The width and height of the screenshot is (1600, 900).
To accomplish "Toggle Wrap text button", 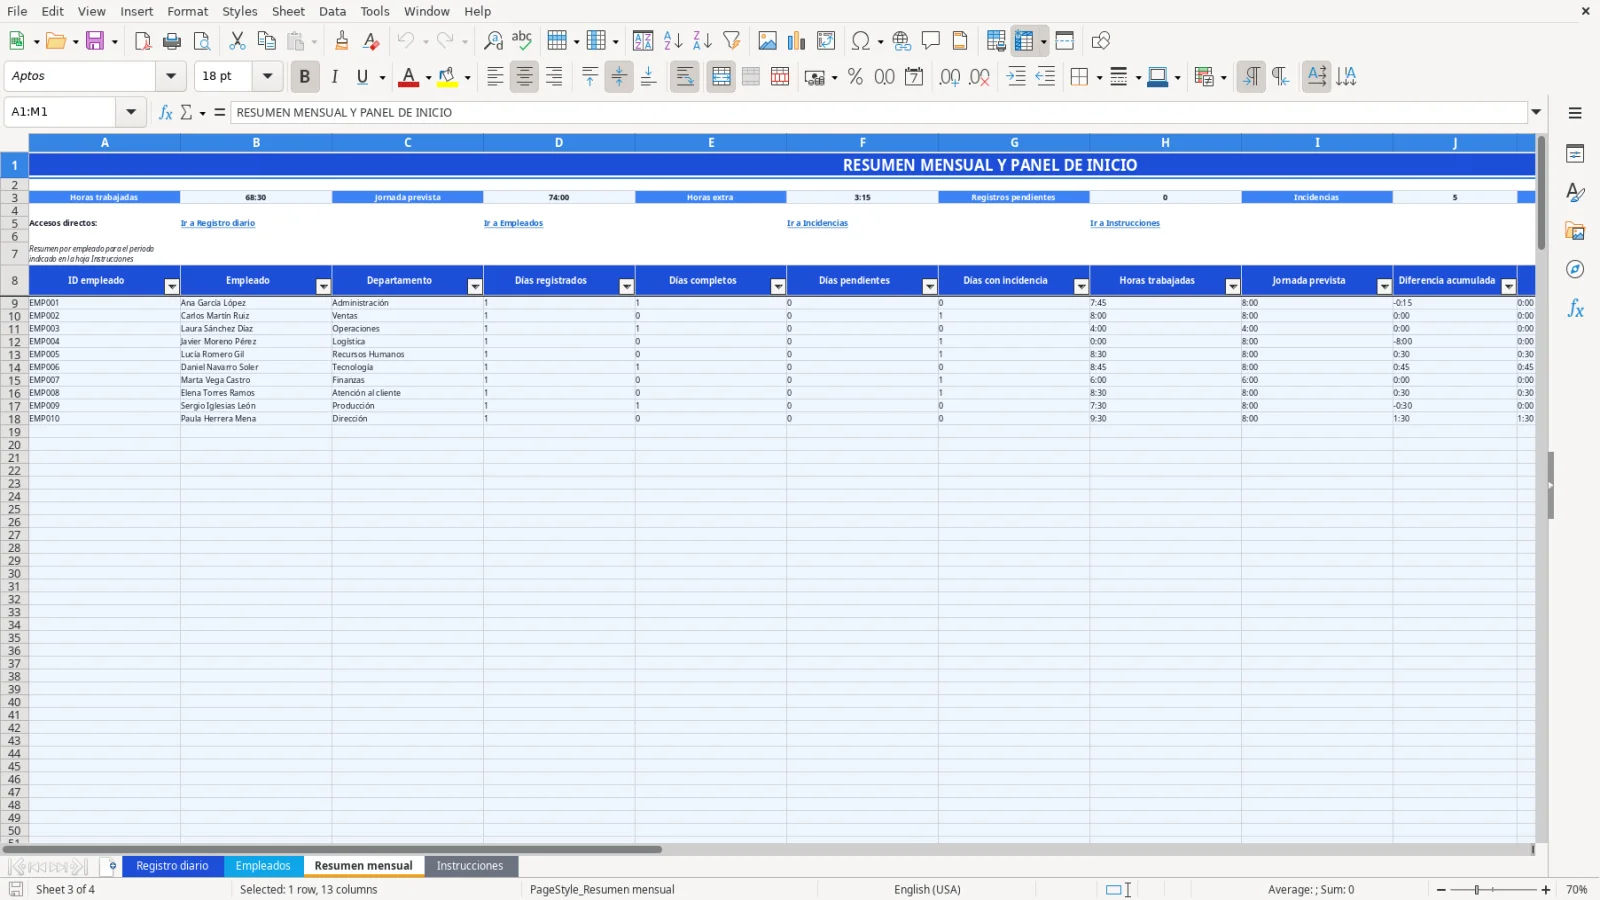I will [685, 77].
